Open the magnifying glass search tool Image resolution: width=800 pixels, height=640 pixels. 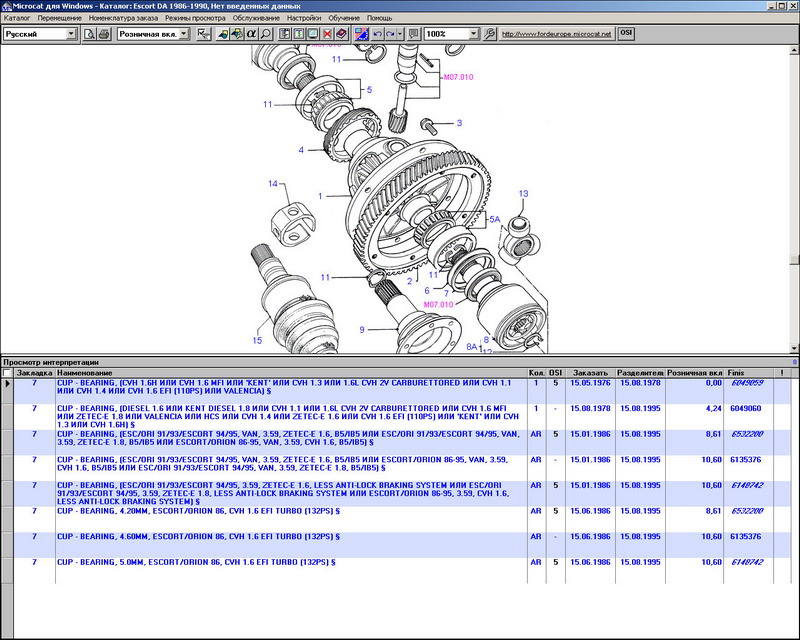click(265, 34)
